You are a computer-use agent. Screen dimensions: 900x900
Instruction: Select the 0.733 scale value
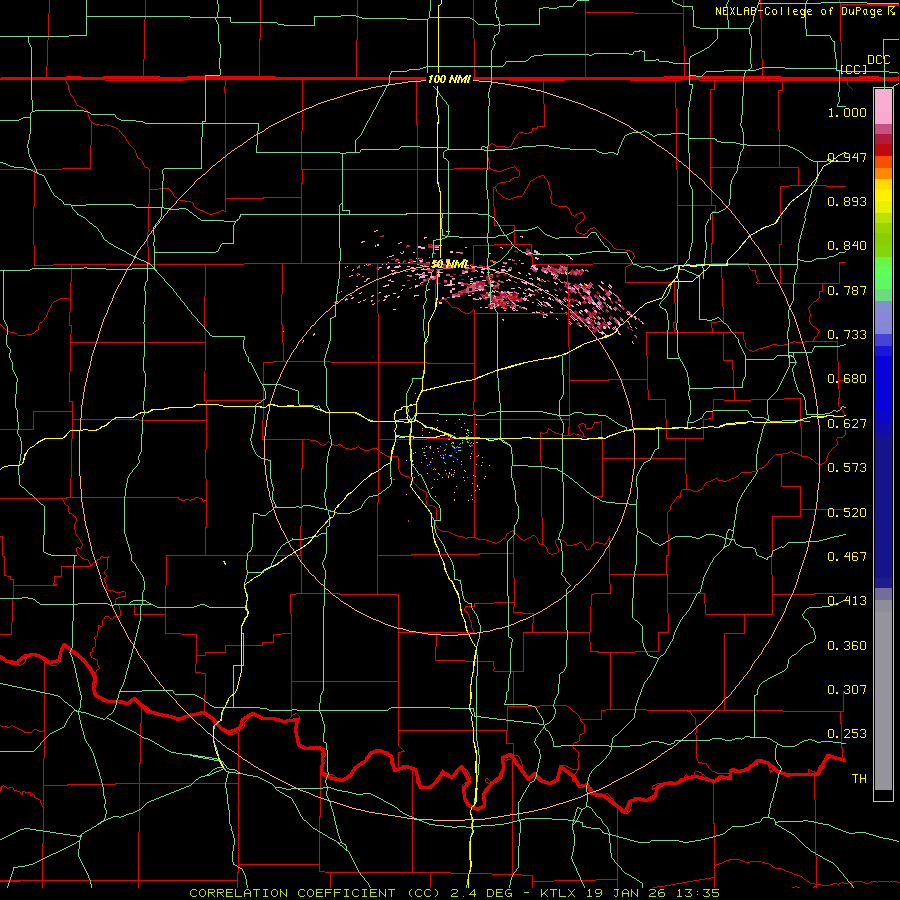click(x=847, y=335)
